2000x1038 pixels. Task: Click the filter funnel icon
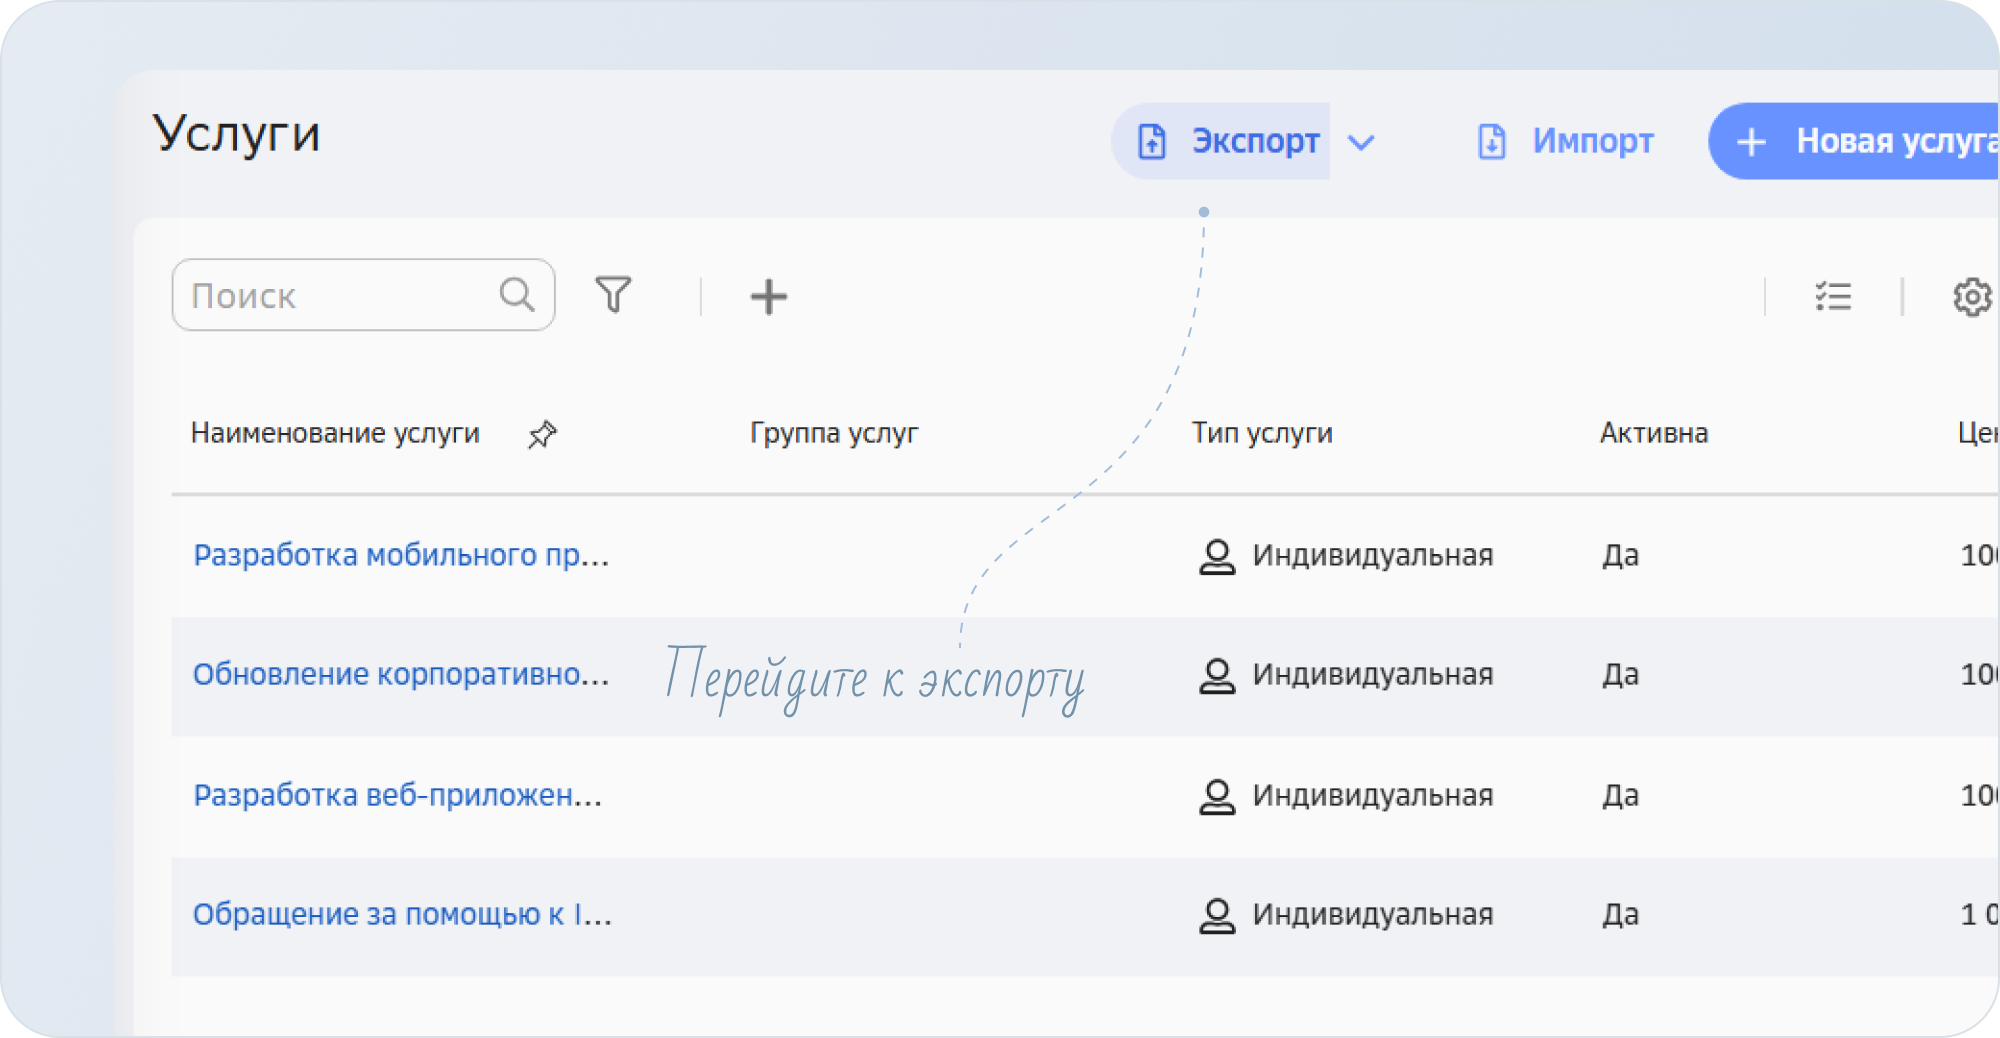[613, 295]
